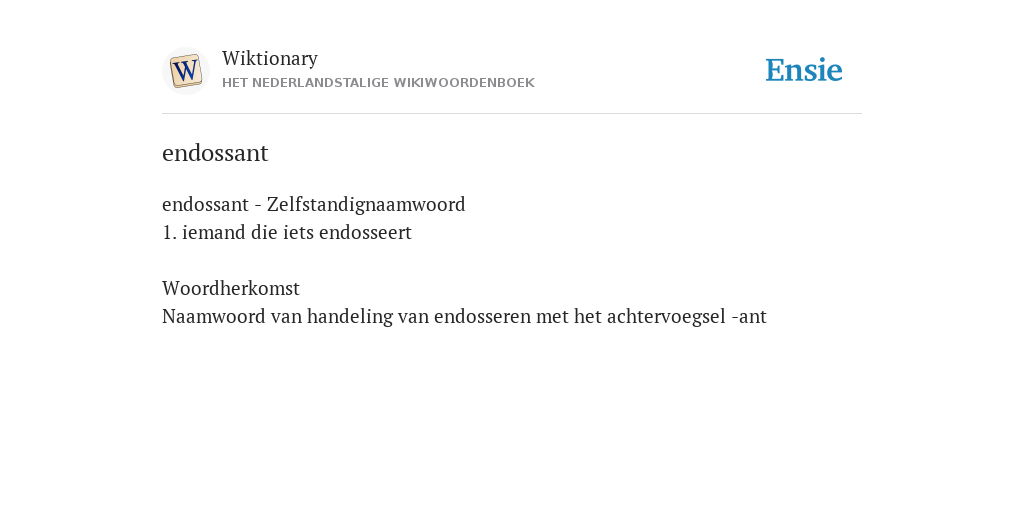This screenshot has height=512, width=1024.
Task: Select the Wiktionary source name
Action: pyautogui.click(x=270, y=59)
